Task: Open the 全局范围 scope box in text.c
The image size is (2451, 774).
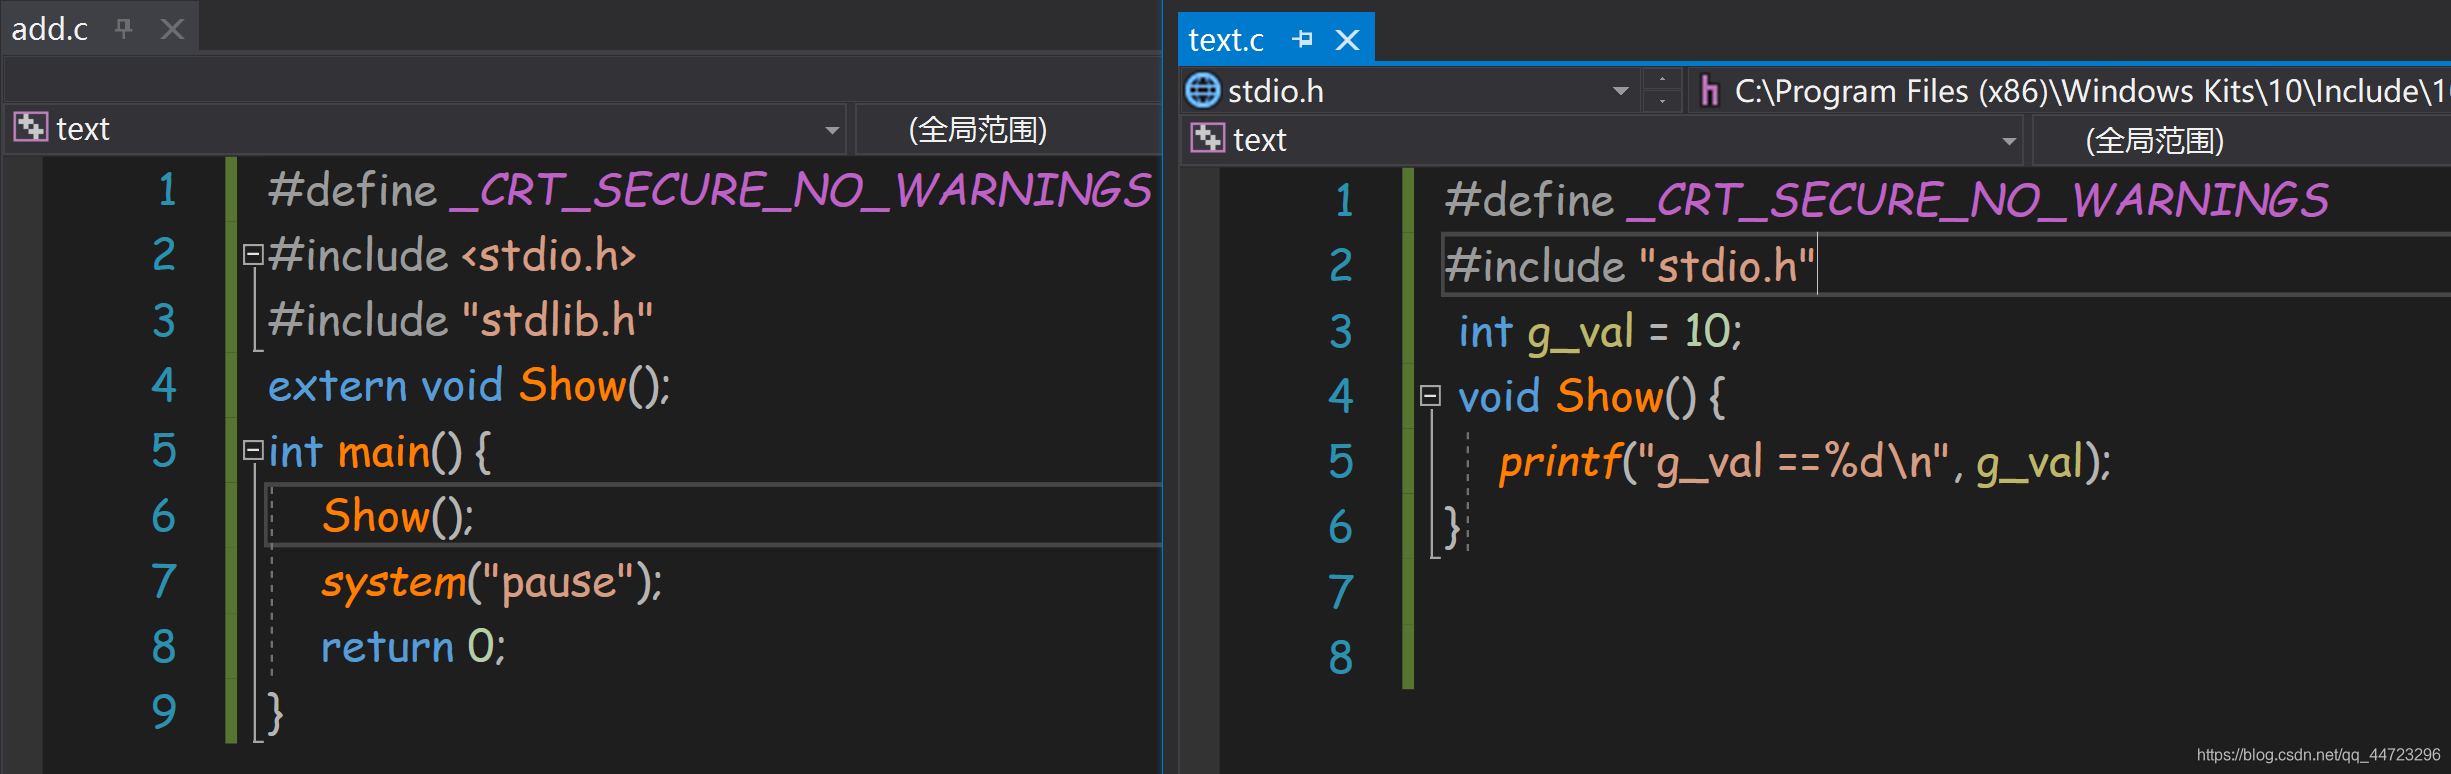Action: click(2241, 140)
